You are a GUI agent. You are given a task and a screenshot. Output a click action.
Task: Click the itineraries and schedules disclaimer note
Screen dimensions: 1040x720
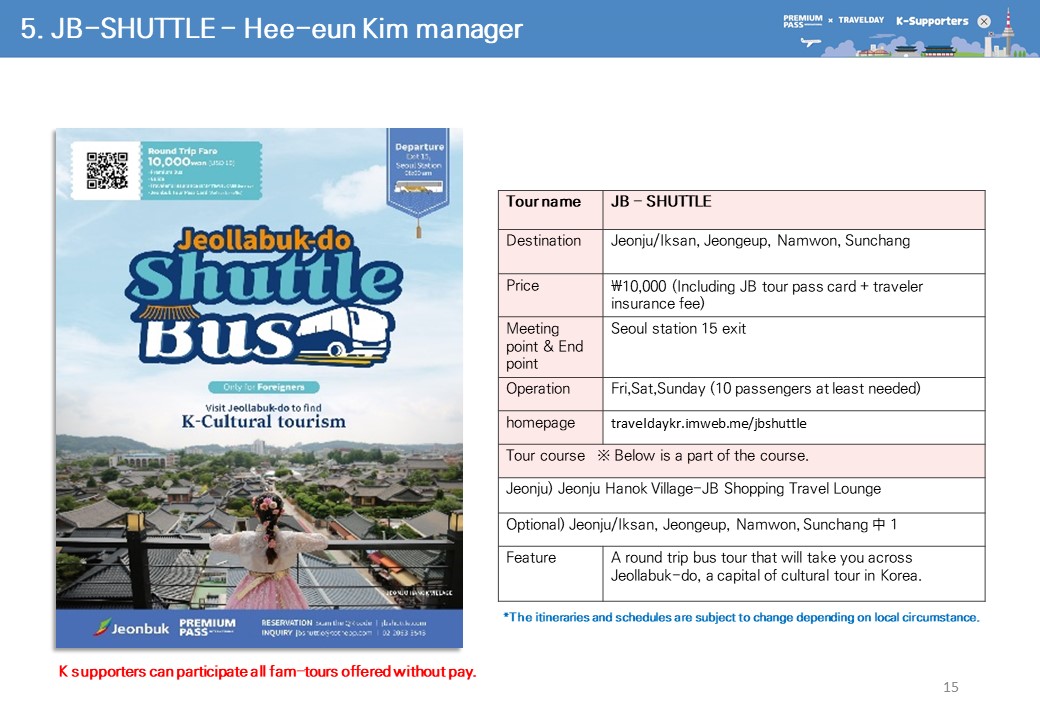click(741, 617)
